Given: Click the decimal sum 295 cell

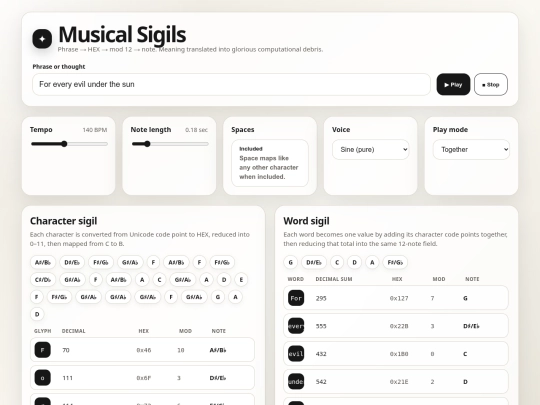Looking at the screenshot, I should coord(321,298).
